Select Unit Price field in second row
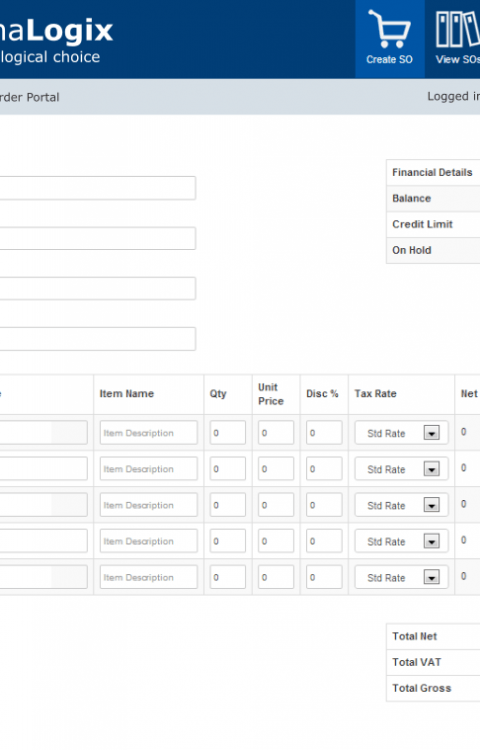Image resolution: width=480 pixels, height=750 pixels. click(276, 469)
